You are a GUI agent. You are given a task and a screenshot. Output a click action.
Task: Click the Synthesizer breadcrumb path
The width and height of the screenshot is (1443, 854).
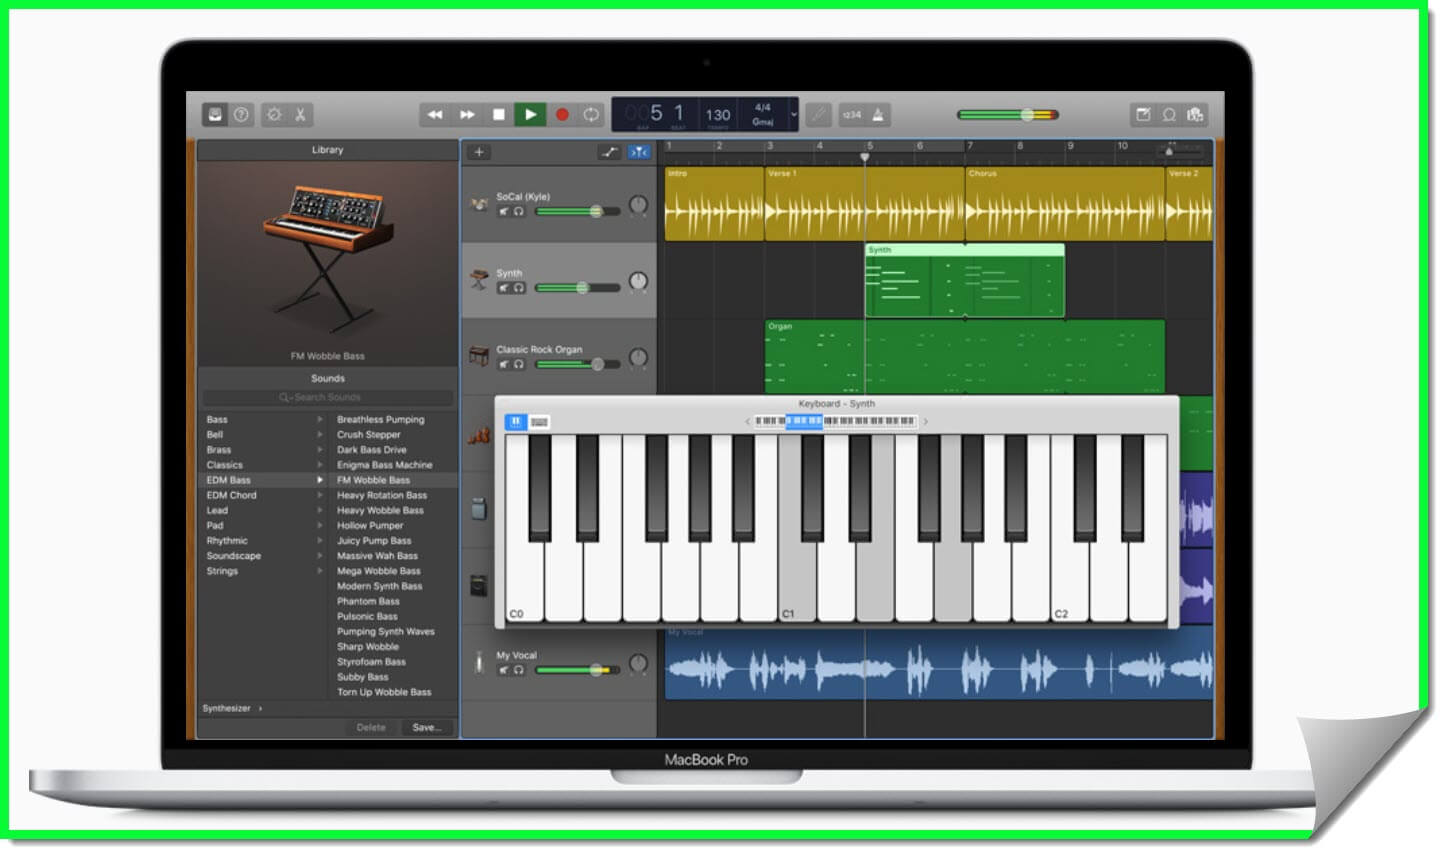click(x=227, y=708)
